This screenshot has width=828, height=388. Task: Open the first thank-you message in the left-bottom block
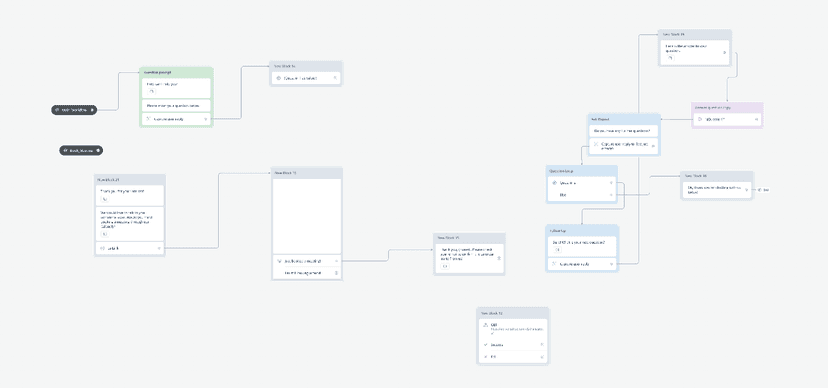tap(130, 195)
